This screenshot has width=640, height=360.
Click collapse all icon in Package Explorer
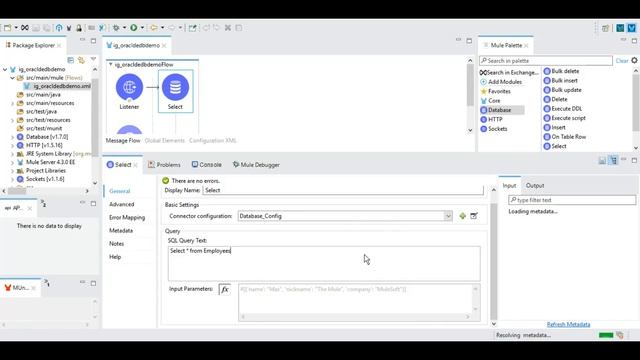pyautogui.click(x=71, y=60)
